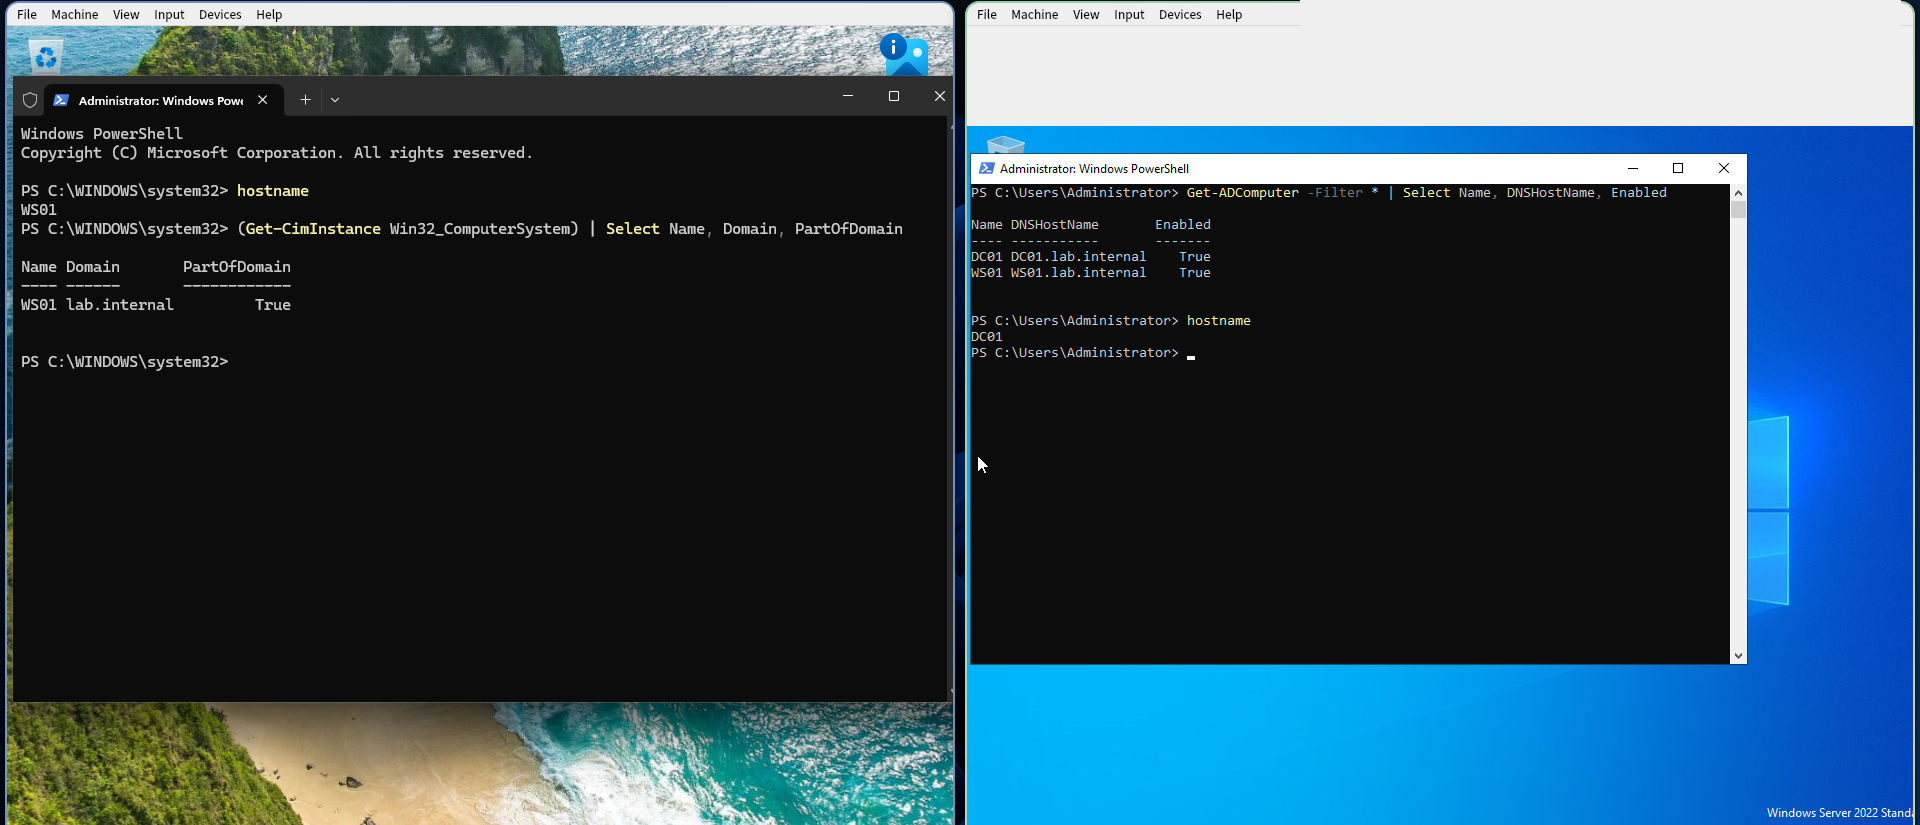Viewport: 1920px width, 825px height.
Task: Click the PowerShell icon in the DC01 title bar
Action: [987, 168]
